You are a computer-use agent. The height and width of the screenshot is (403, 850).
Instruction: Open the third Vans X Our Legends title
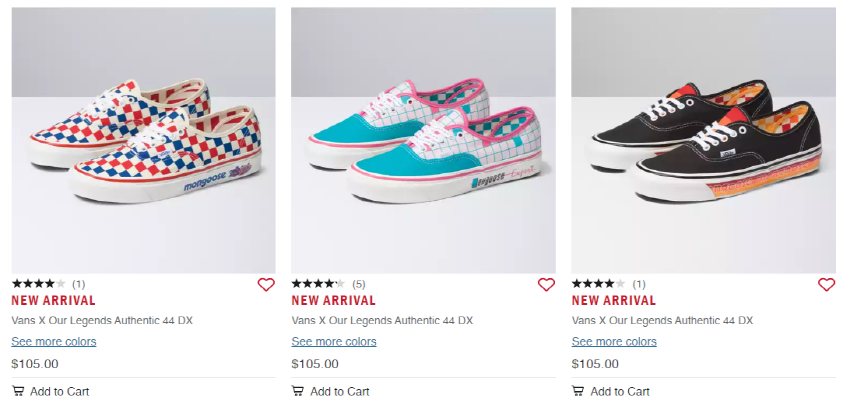click(x=662, y=321)
